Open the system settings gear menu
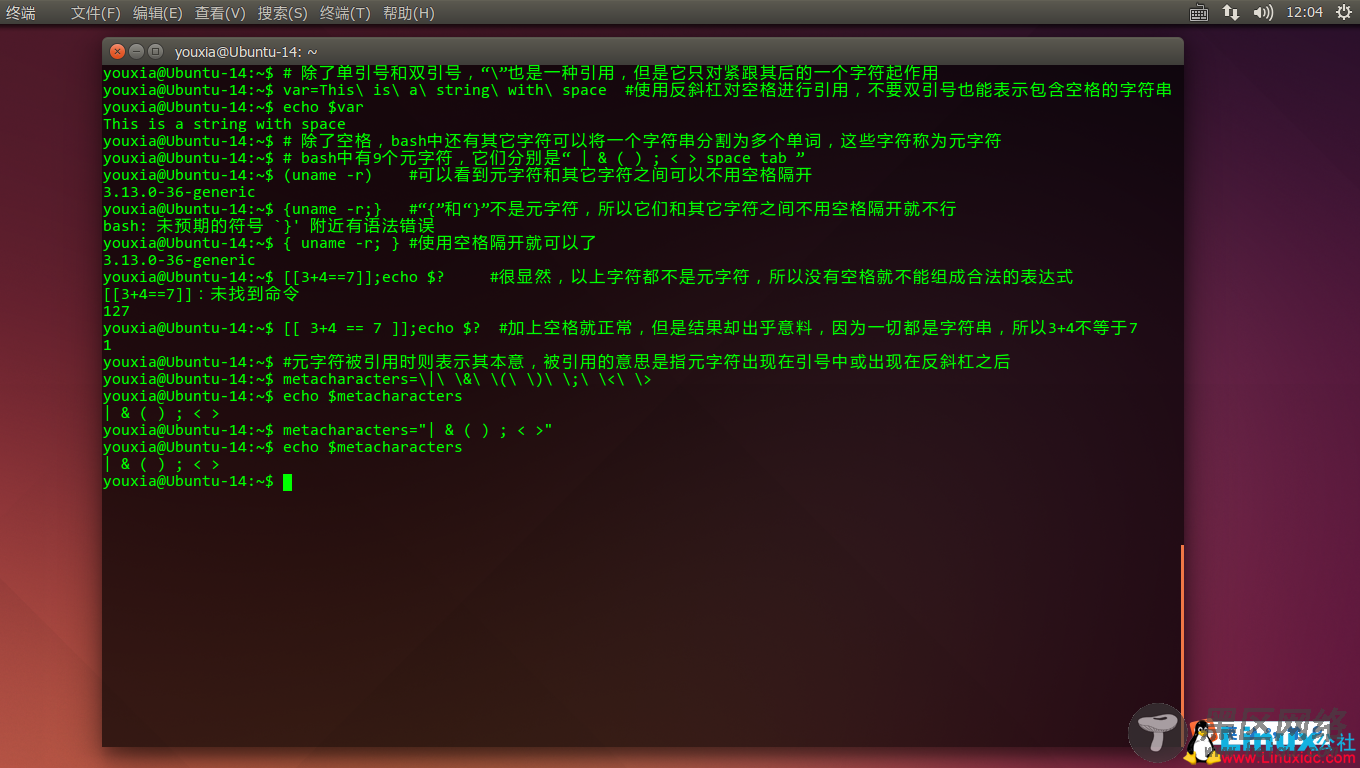The image size is (1360, 768). [x=1343, y=13]
